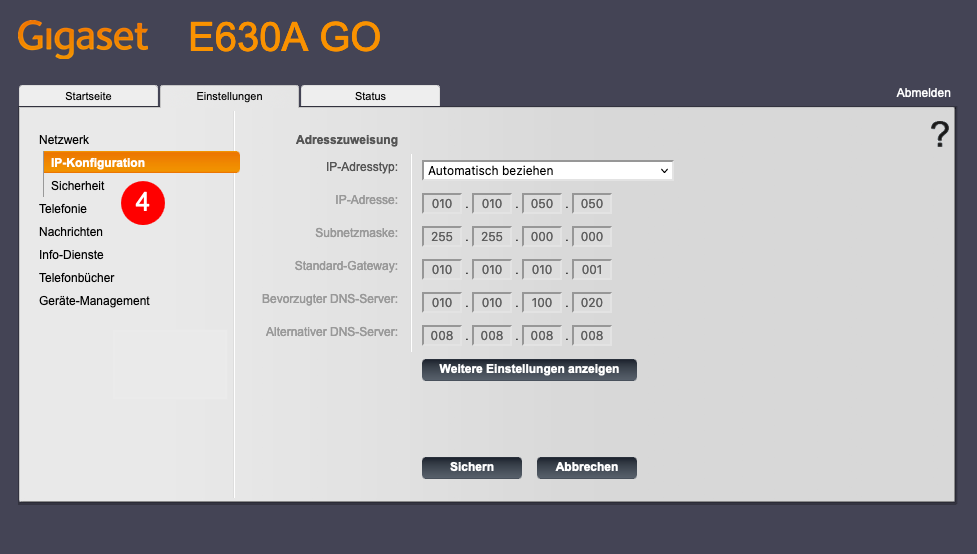Click first octet field of Standard-Gateway
The image size is (977, 554).
click(x=442, y=270)
